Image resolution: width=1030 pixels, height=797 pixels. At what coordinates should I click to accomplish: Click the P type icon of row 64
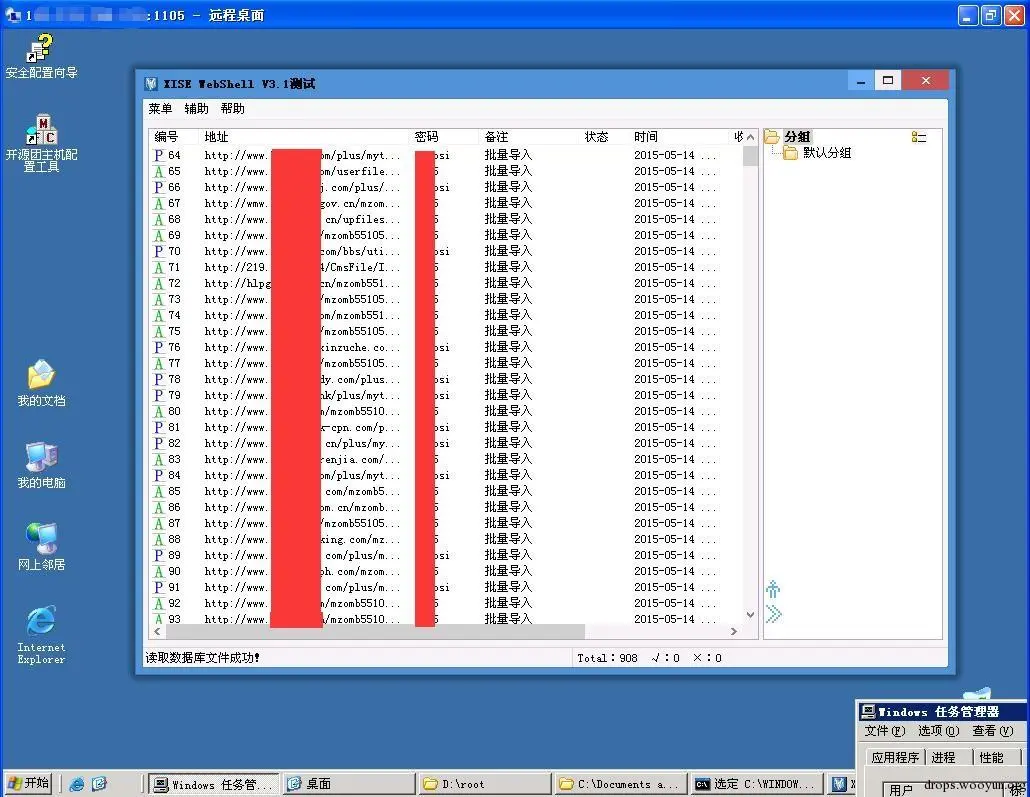(x=159, y=155)
